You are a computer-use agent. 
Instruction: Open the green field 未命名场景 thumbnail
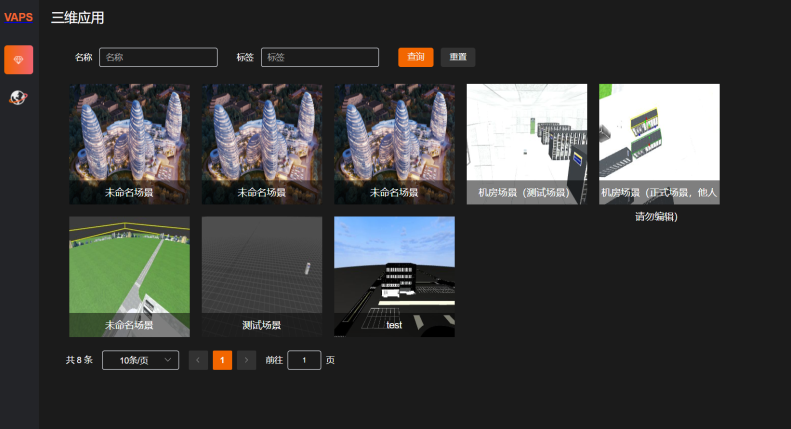coord(129,276)
